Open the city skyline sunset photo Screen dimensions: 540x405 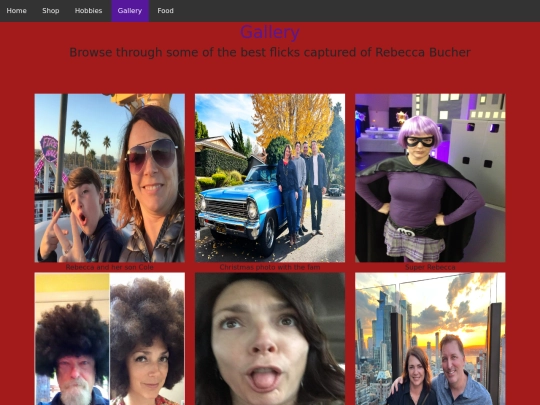[x=430, y=339]
